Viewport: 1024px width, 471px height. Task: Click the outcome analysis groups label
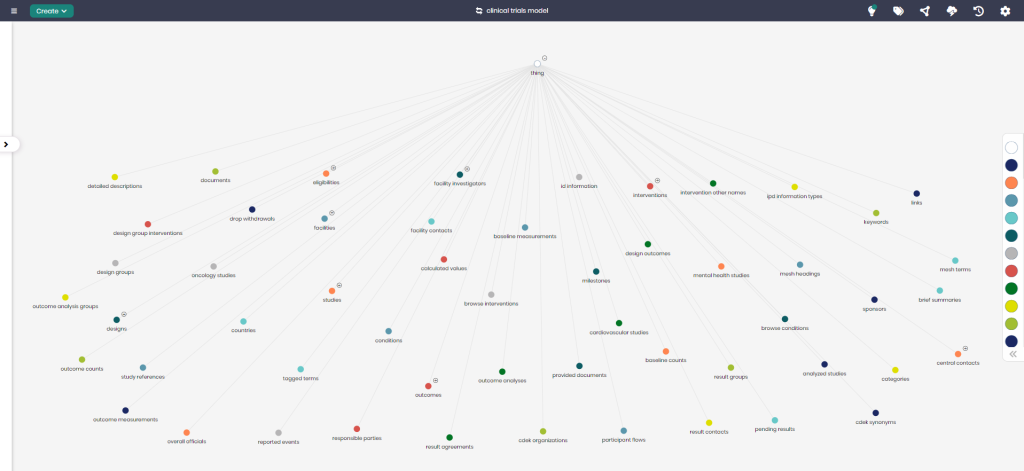pos(65,306)
